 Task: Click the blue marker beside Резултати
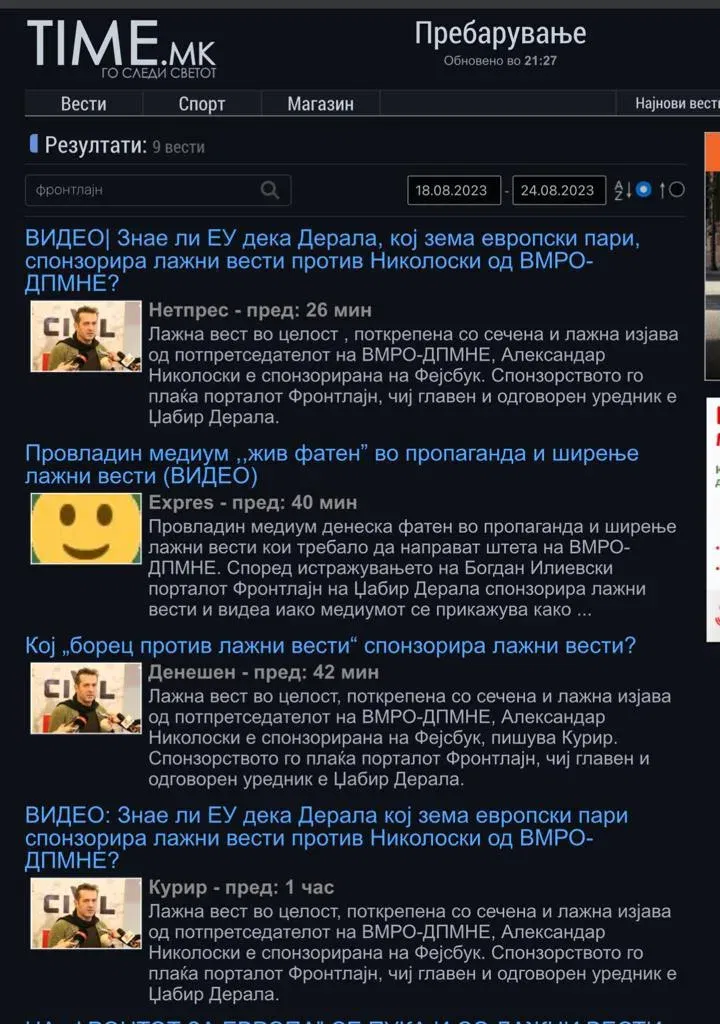coord(33,144)
